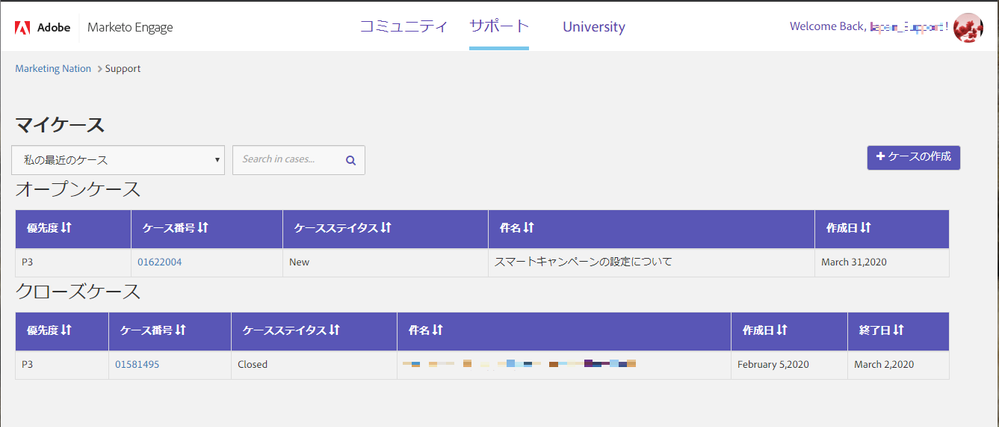The image size is (999, 427).
Task: Click the Welcome Back user greeting
Action: pos(870,27)
